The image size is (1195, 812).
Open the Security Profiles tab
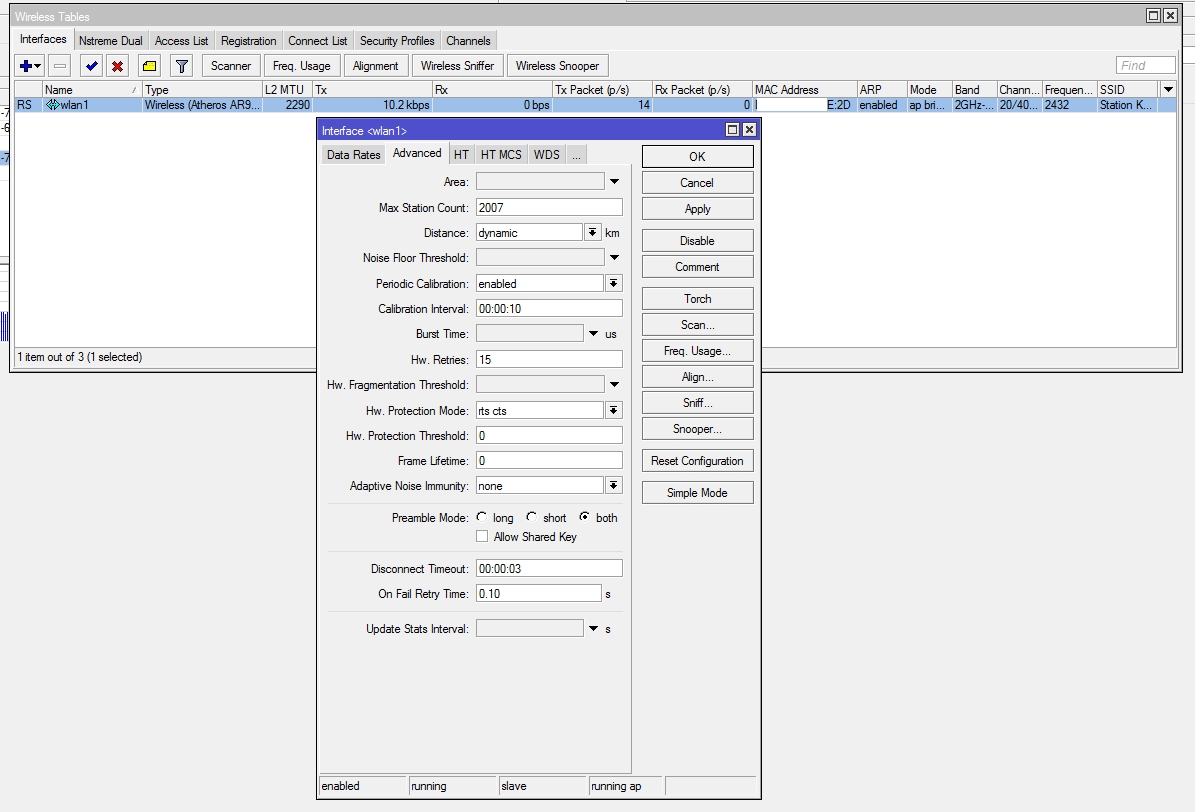coord(397,41)
